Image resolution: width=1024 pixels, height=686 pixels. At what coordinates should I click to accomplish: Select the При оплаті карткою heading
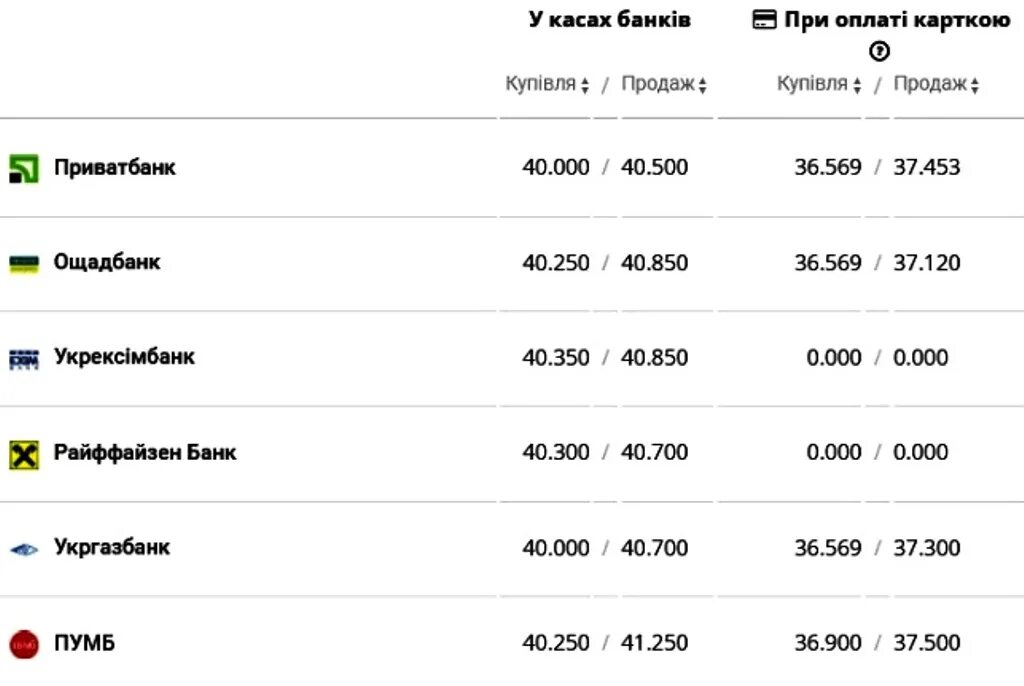[897, 20]
